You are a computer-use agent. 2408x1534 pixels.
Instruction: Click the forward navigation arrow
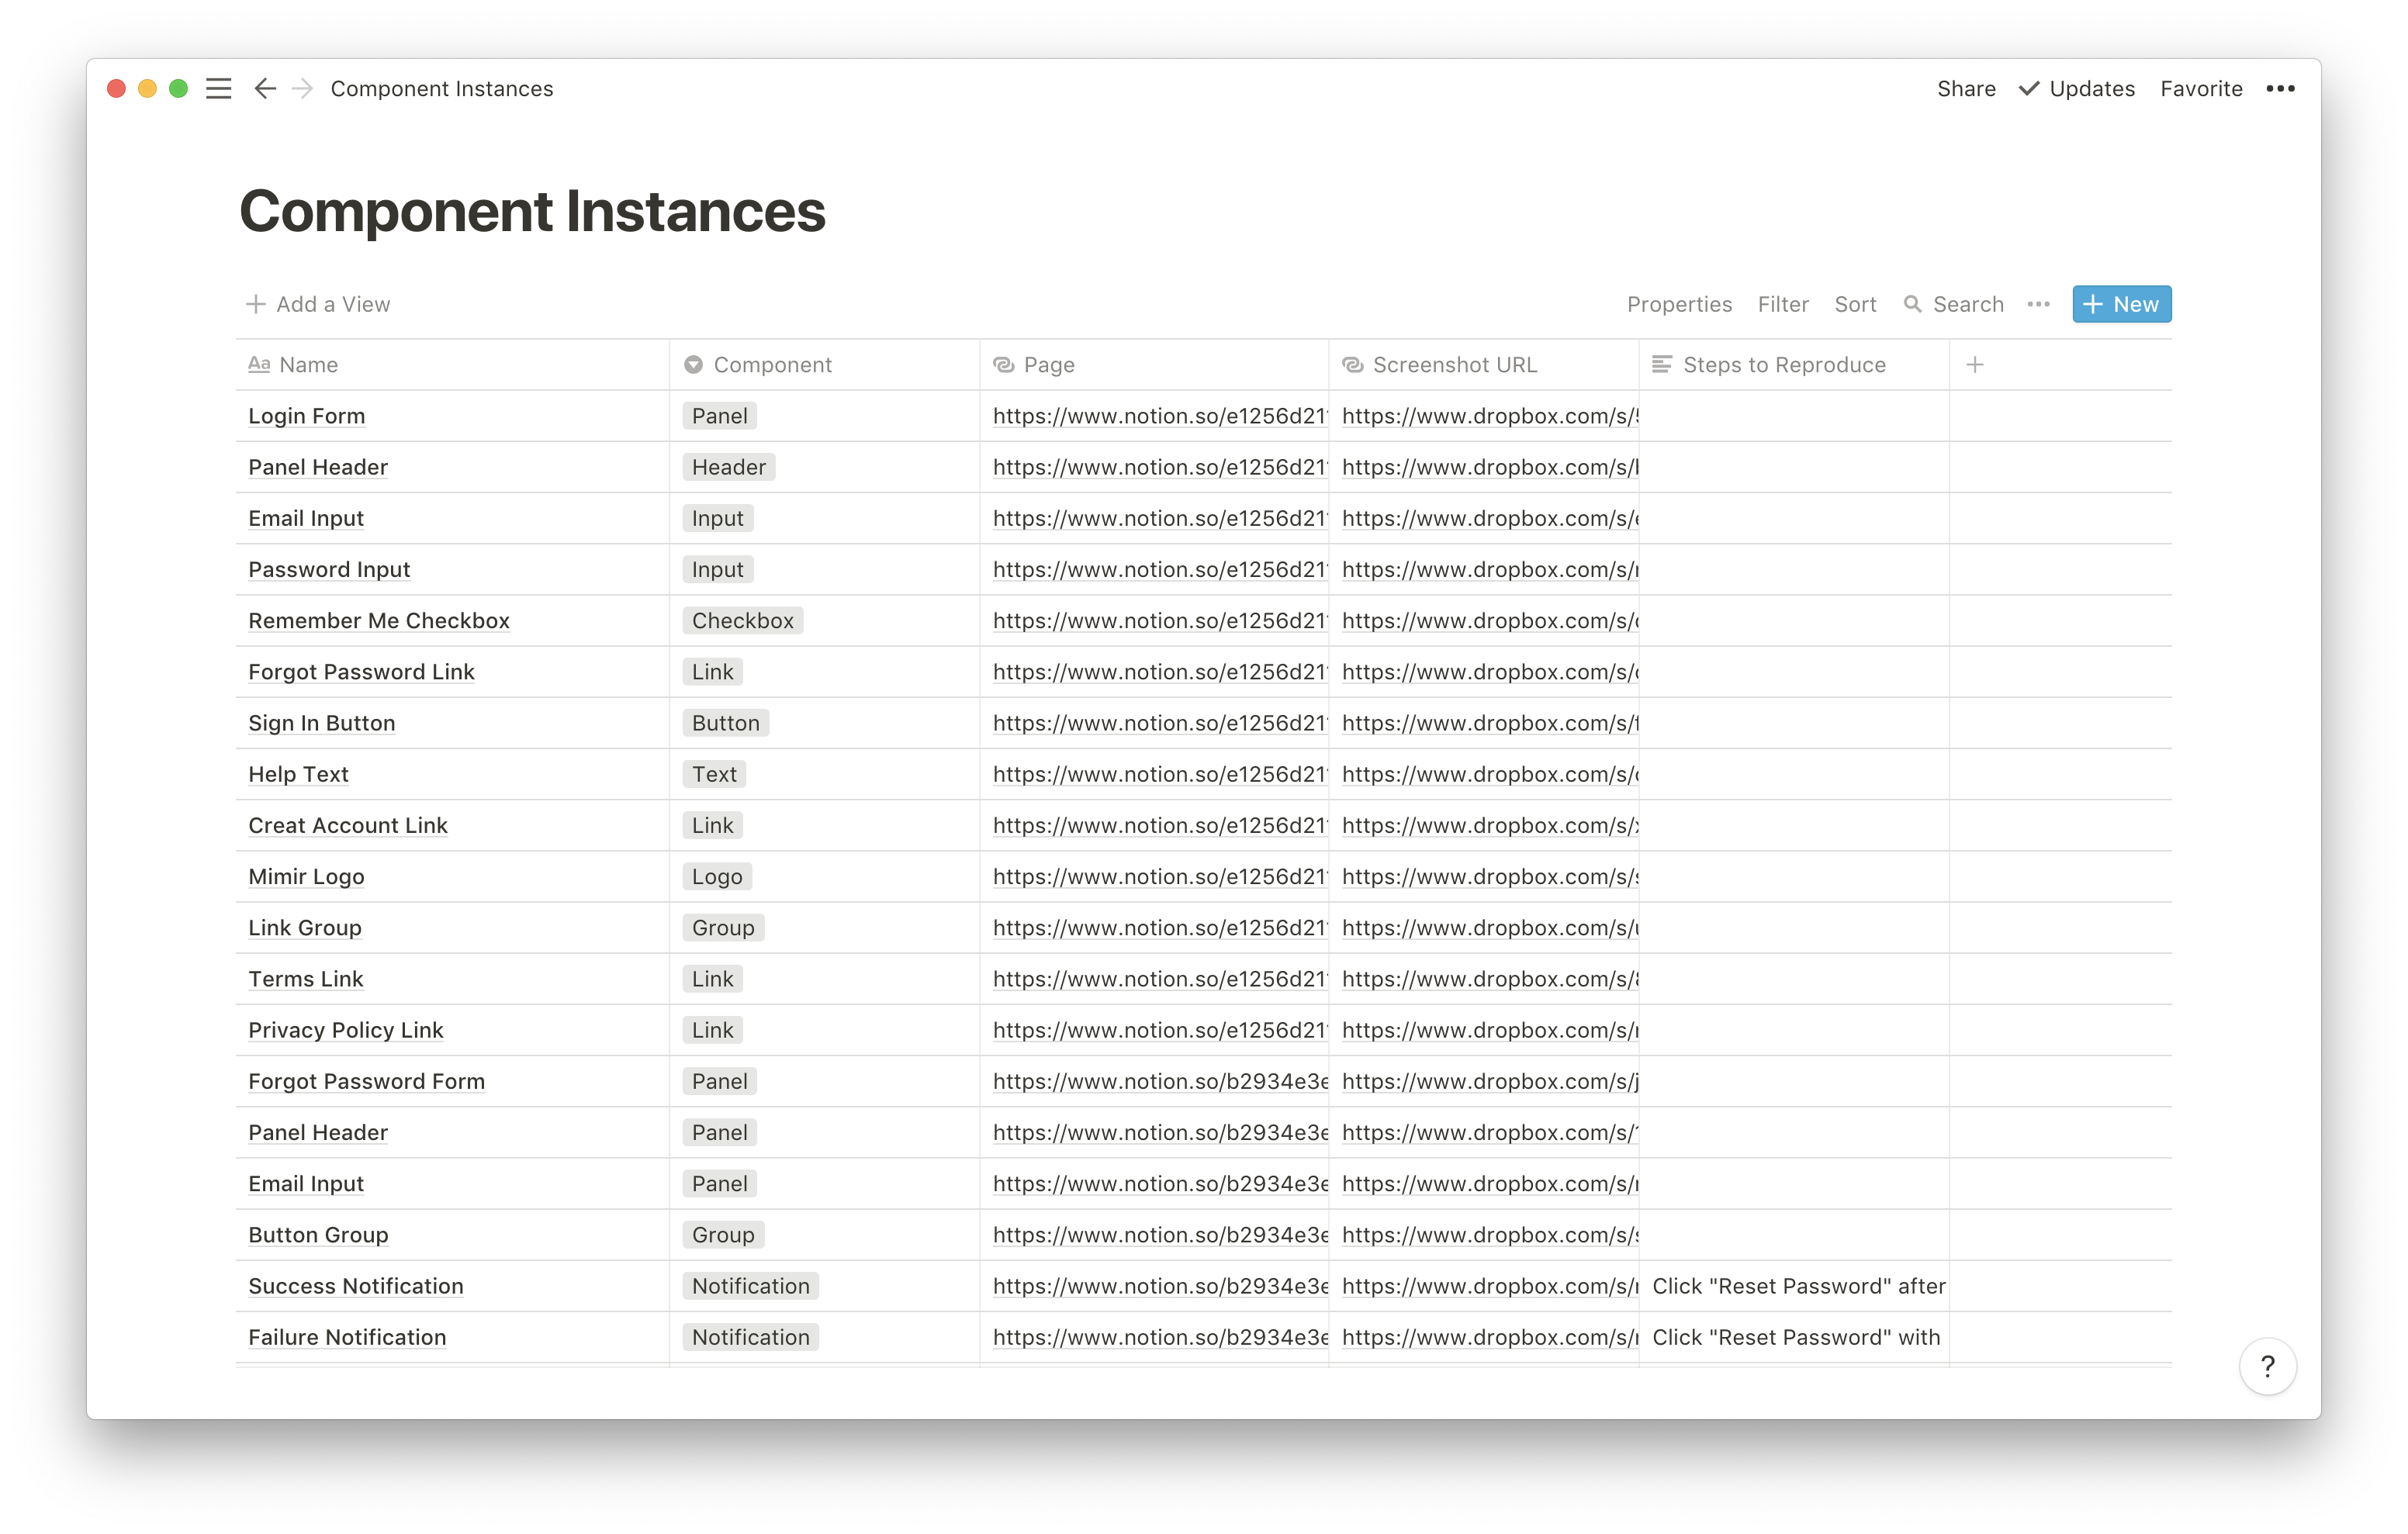pos(302,89)
